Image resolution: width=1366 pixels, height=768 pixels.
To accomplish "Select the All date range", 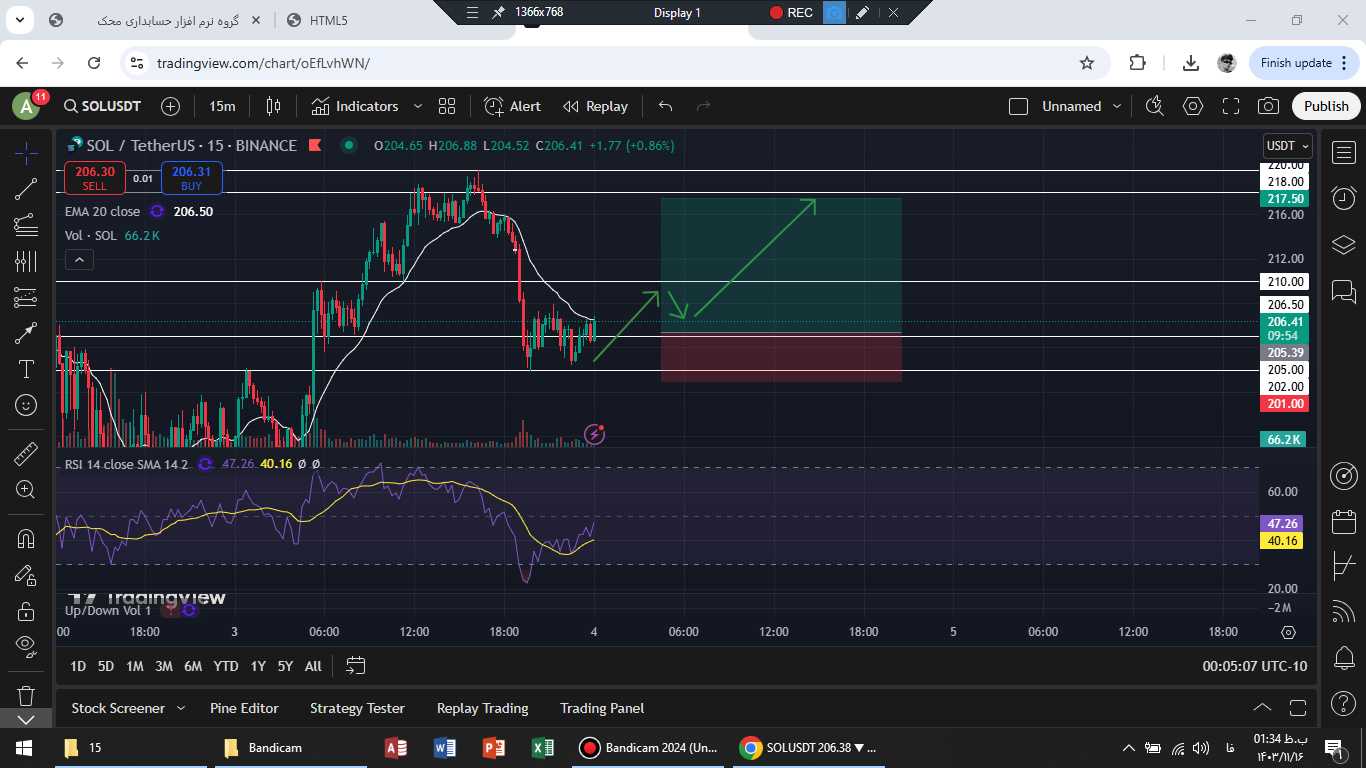I will 313,666.
